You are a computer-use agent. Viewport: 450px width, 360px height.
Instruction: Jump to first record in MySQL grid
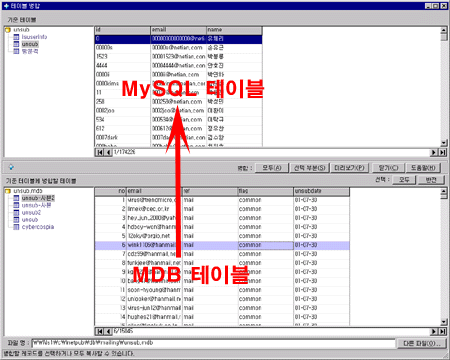99,152
